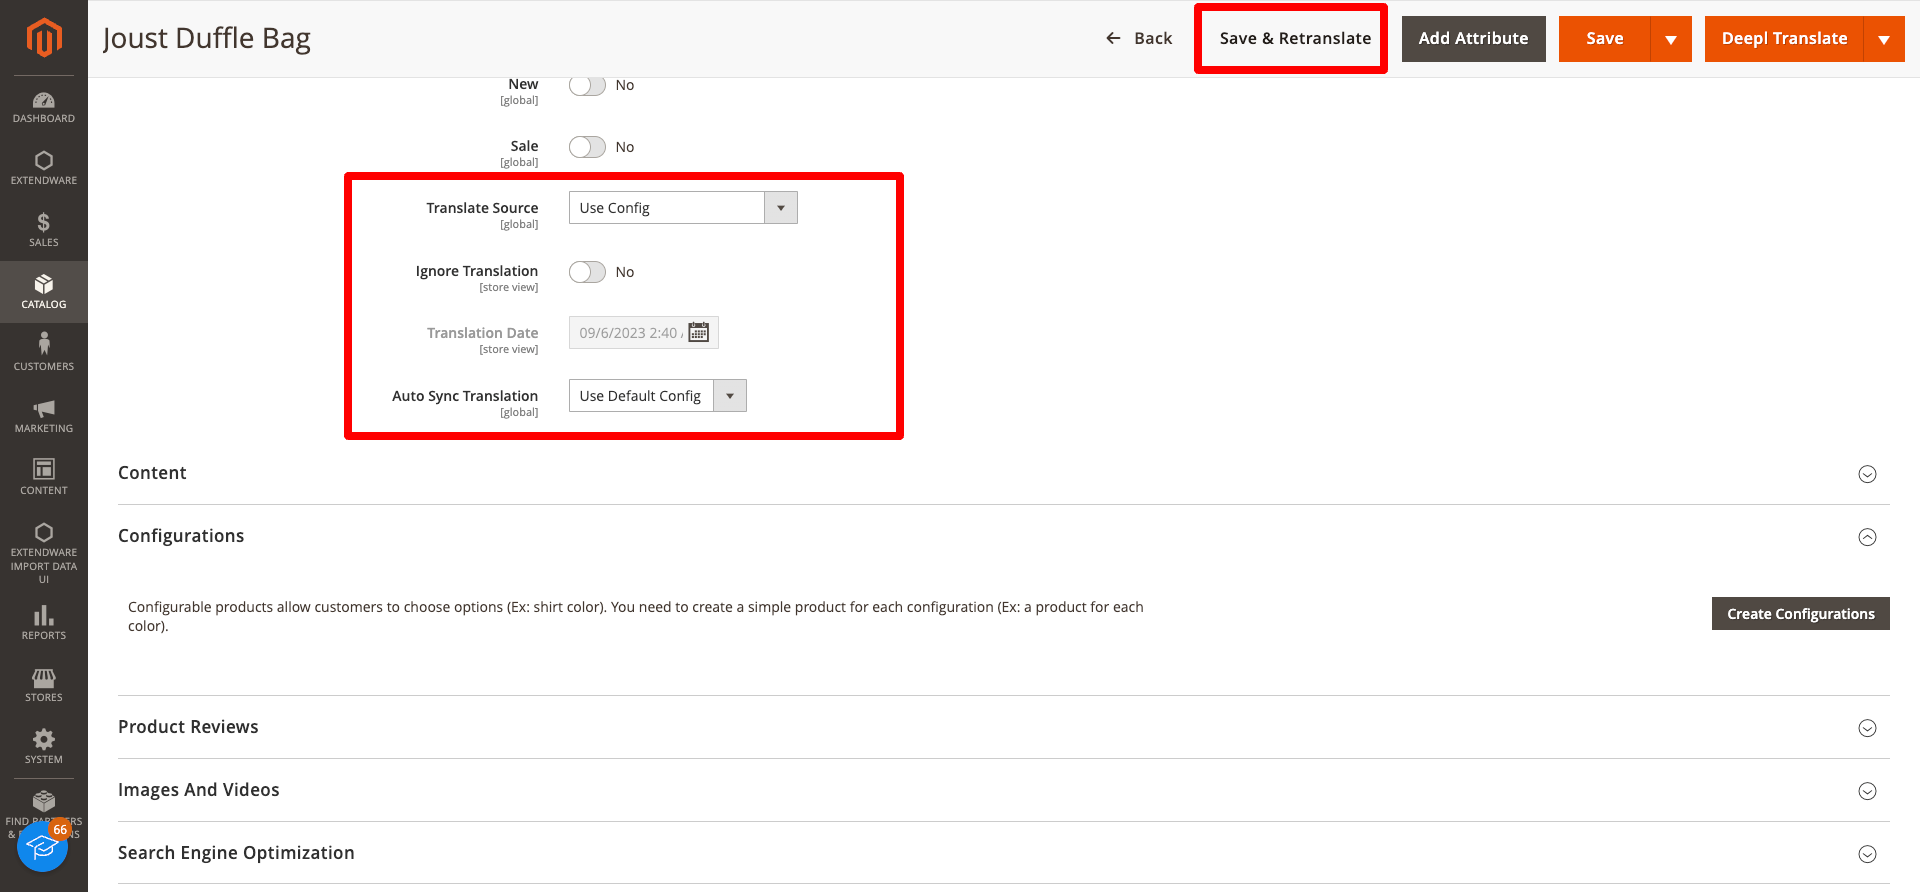
Task: Open the Save button dropdown arrow
Action: point(1671,39)
